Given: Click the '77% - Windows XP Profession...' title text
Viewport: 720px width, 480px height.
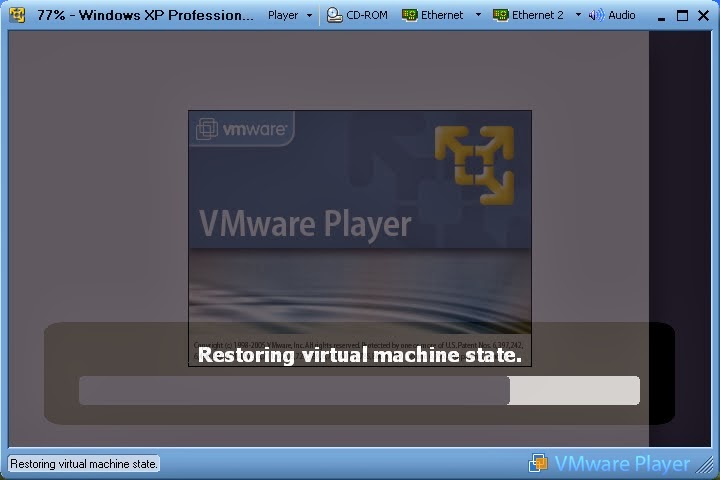Looking at the screenshot, I should pos(145,15).
